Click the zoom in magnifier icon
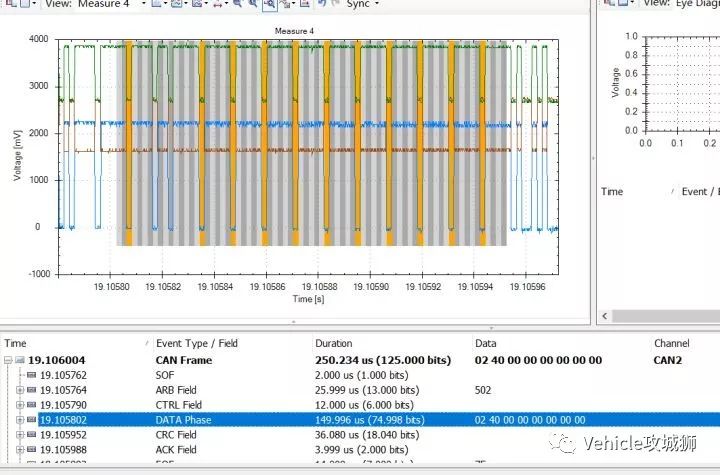720x475 pixels. point(237,3)
